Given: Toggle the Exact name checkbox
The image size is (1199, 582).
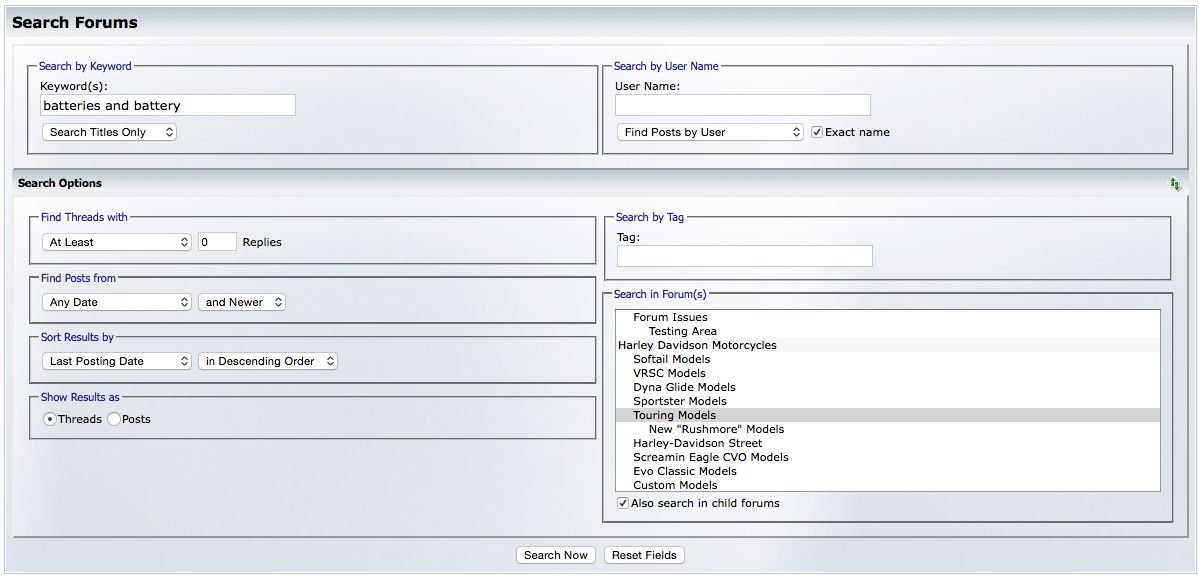Looking at the screenshot, I should tap(817, 132).
